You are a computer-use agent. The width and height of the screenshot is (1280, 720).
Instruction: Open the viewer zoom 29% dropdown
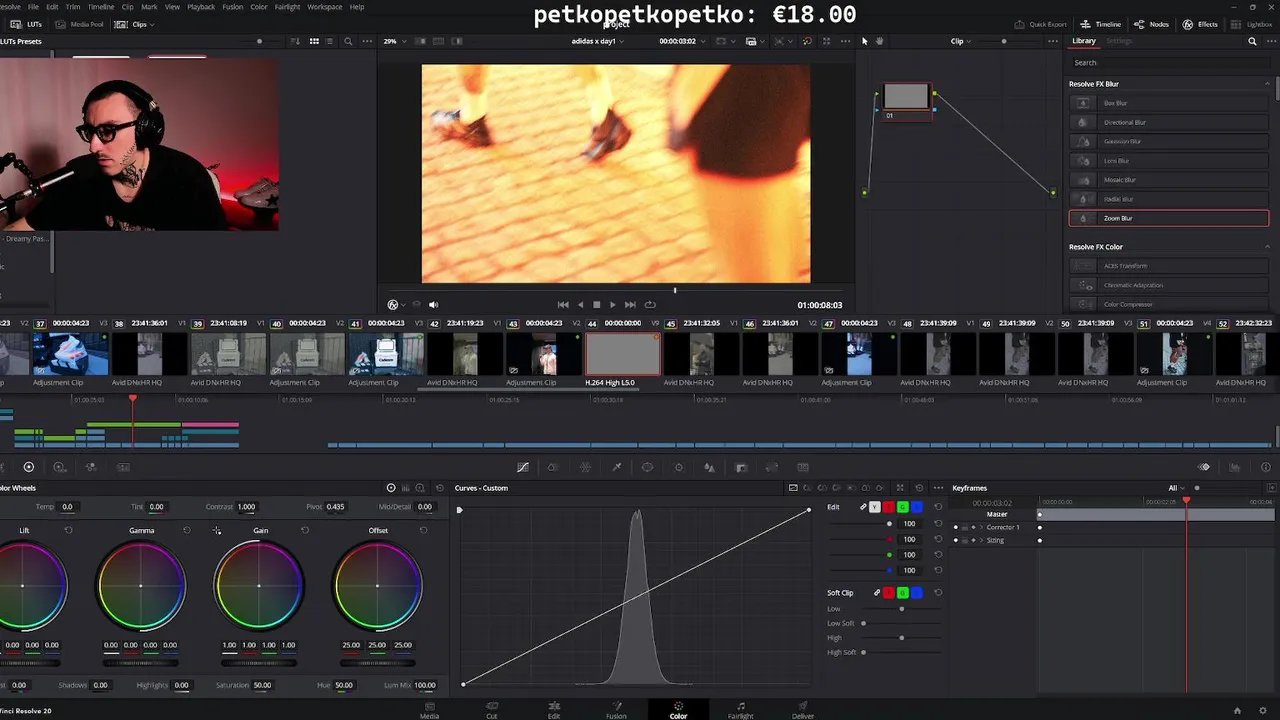coord(394,41)
